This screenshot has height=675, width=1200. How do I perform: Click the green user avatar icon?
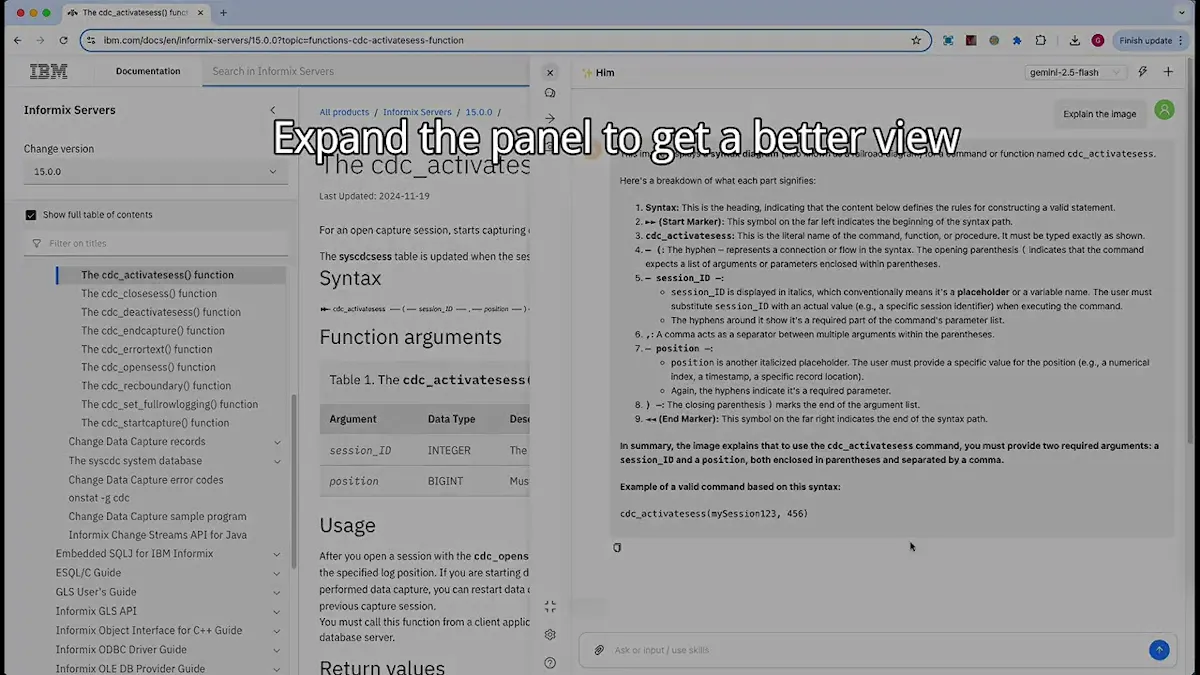(1164, 110)
